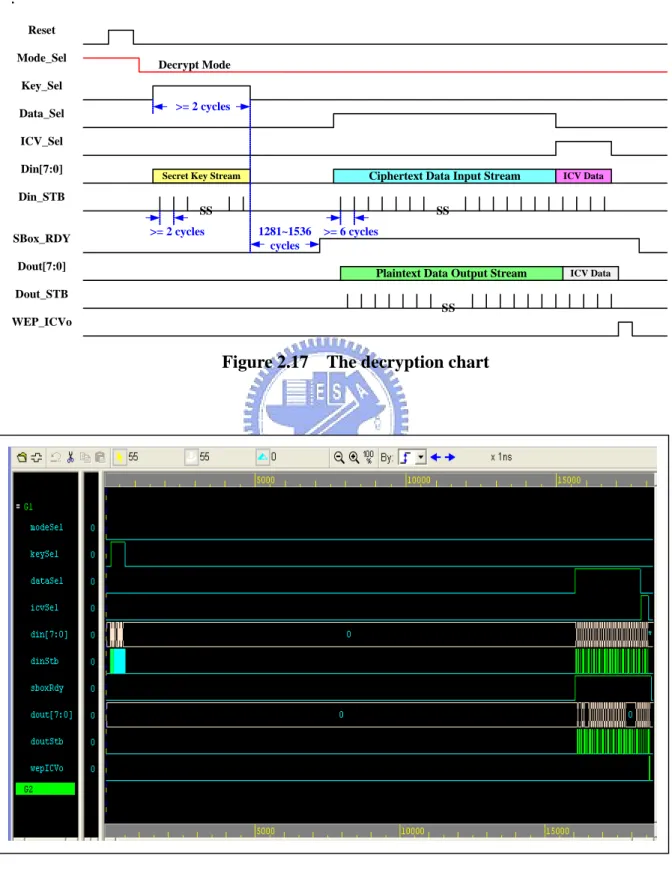
Task: Click the Zoom 100% icon
Action: [x=369, y=457]
